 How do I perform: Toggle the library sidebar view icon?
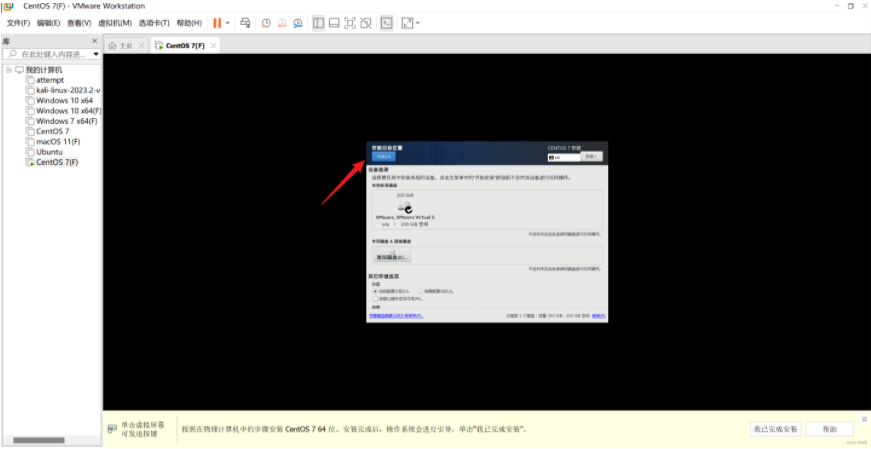coord(318,23)
